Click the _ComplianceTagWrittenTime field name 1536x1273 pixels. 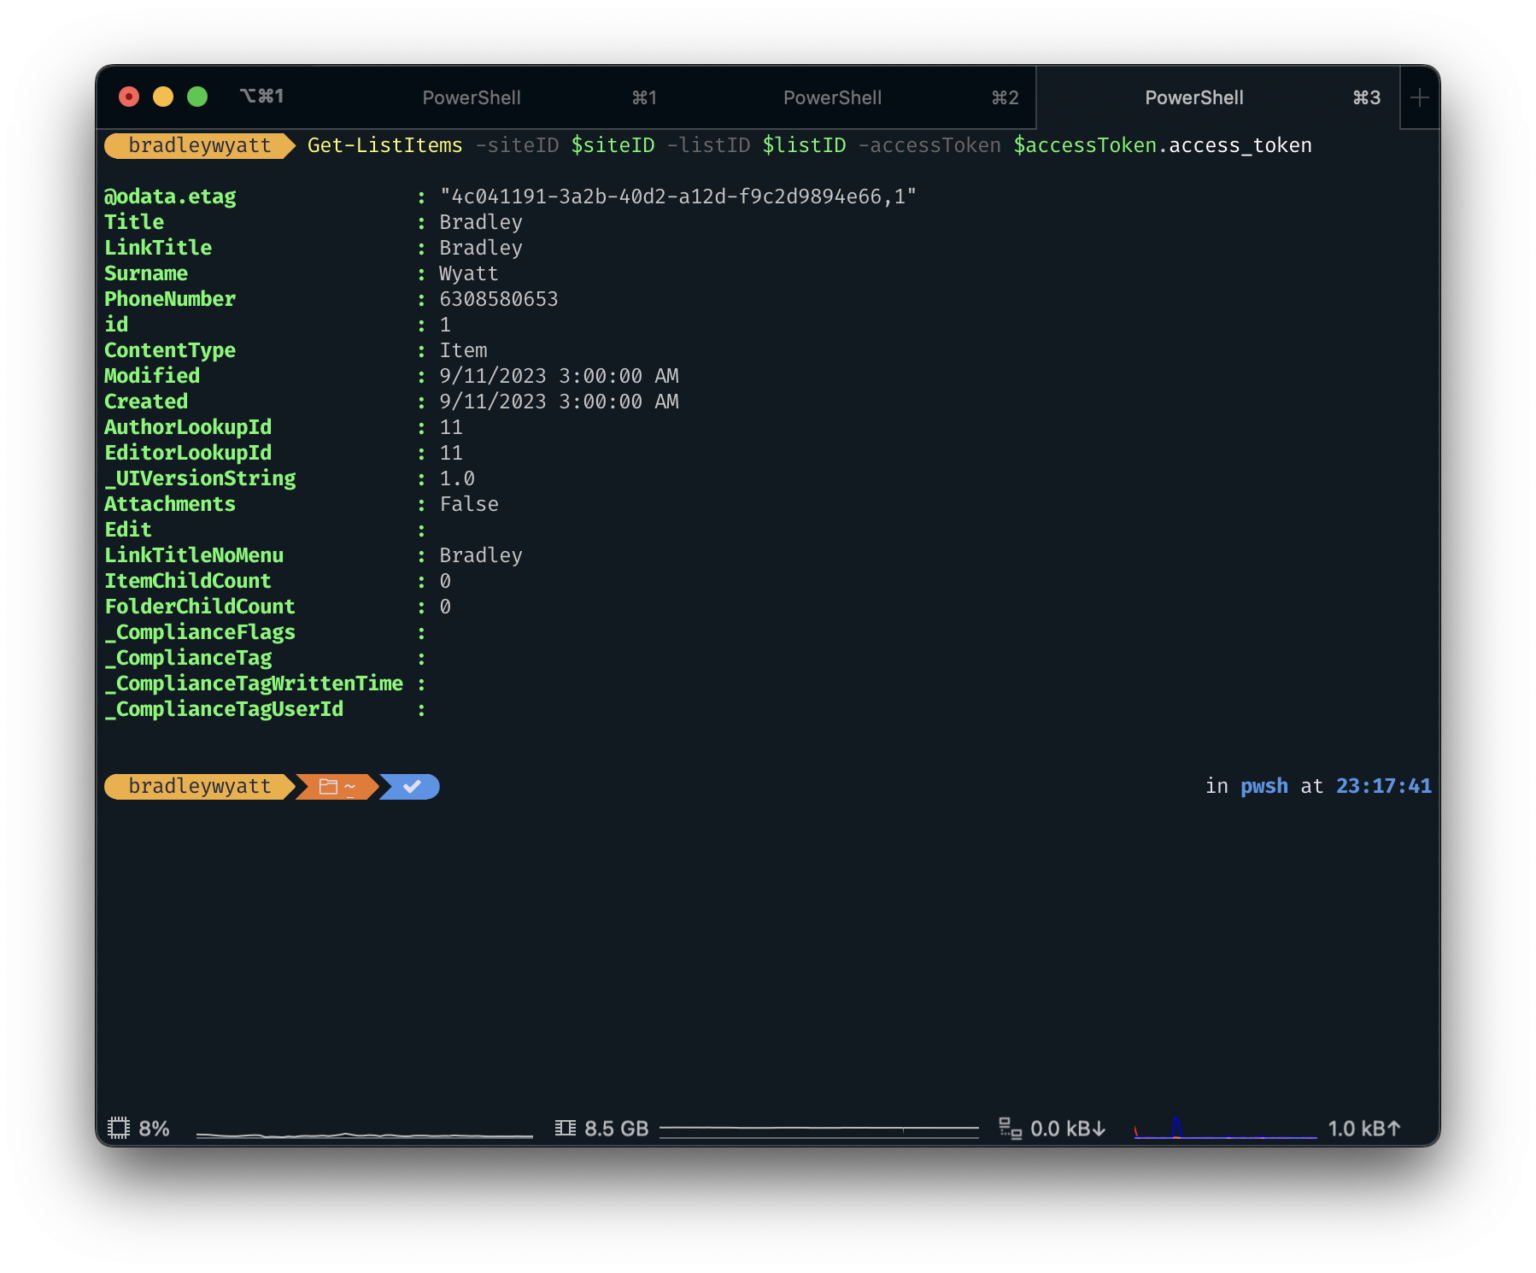tap(254, 684)
